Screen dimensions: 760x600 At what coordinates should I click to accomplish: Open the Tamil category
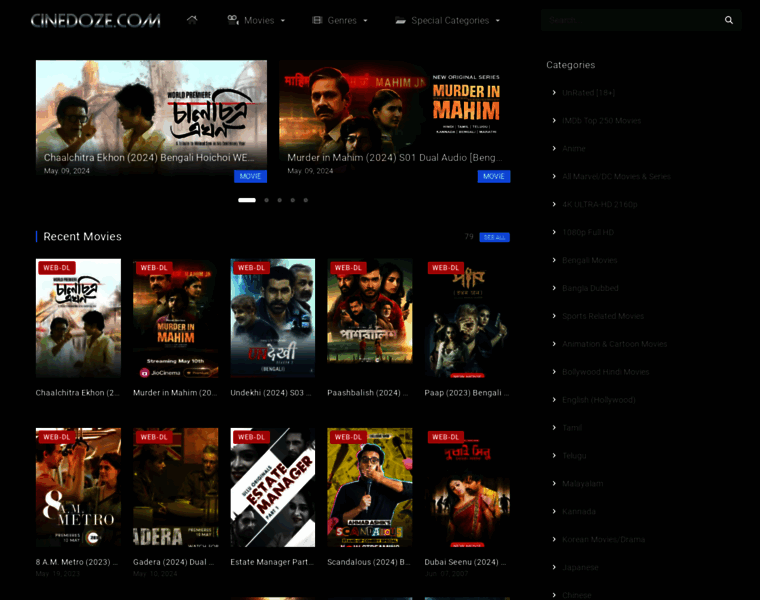pos(572,428)
